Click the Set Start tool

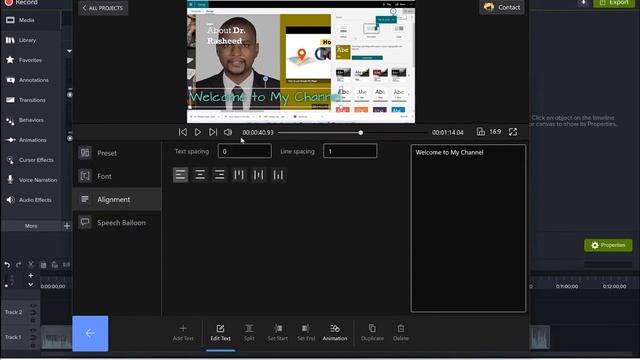(x=278, y=333)
